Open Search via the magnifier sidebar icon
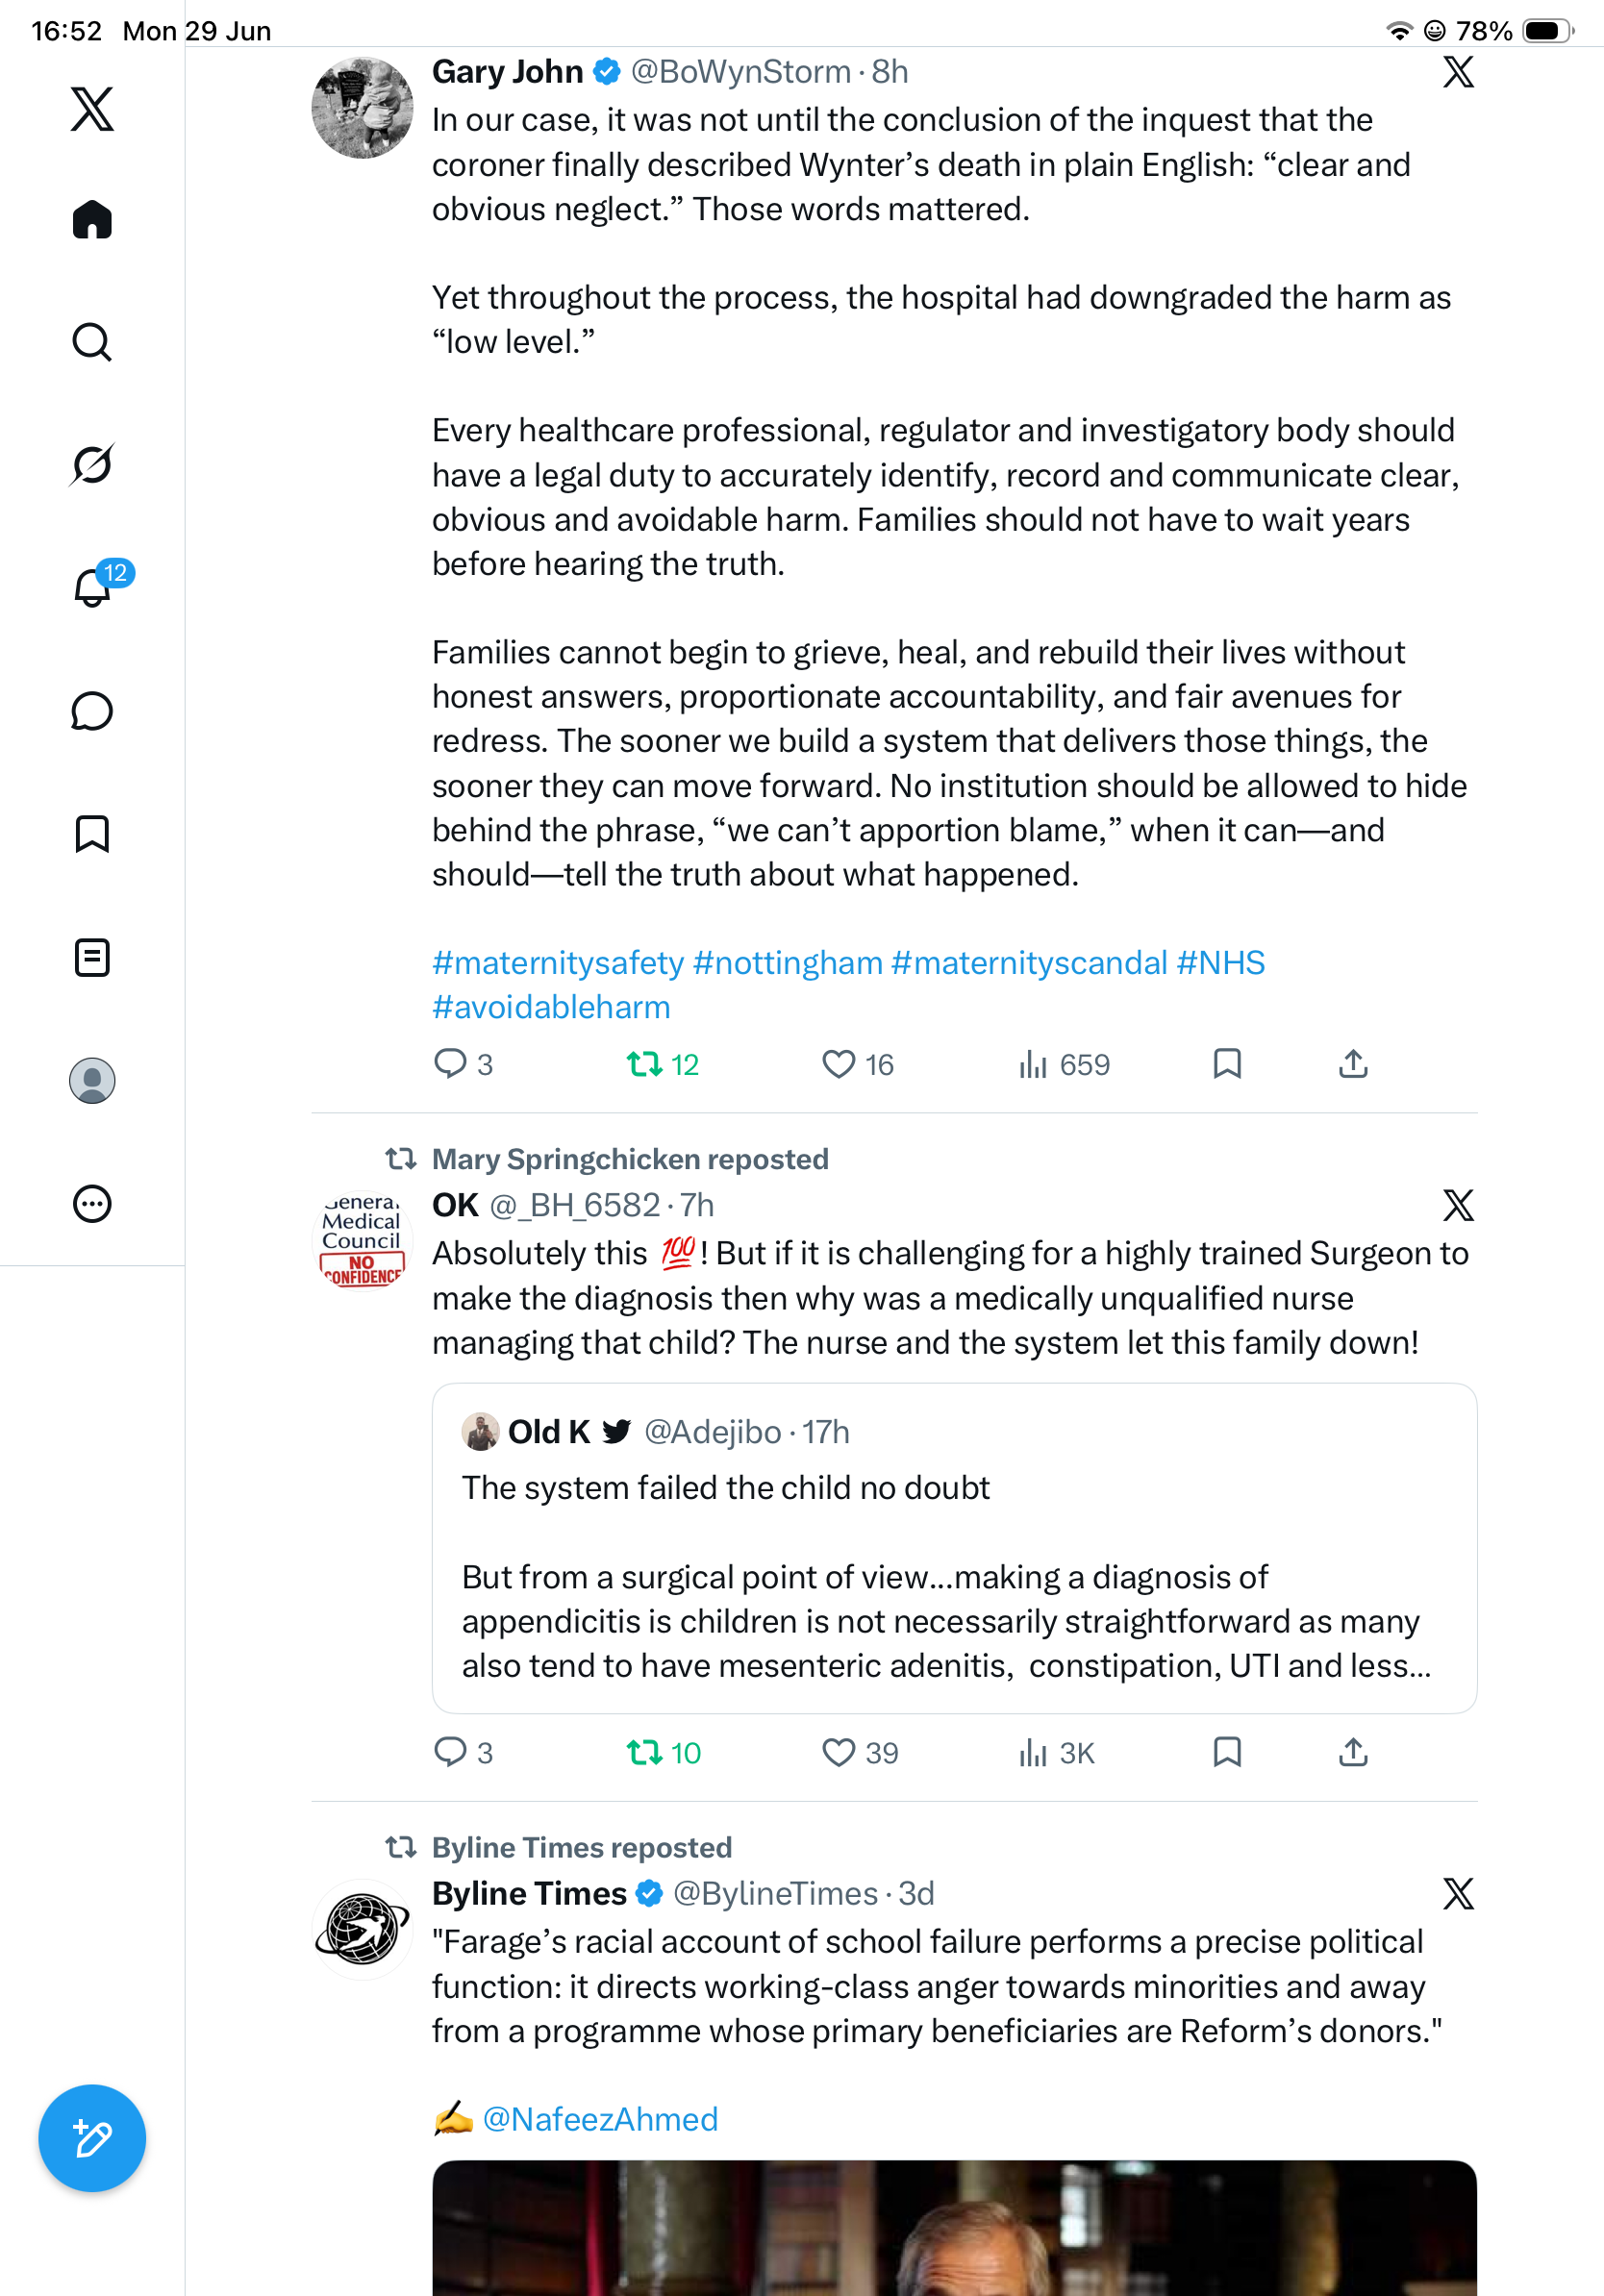Image resolution: width=1604 pixels, height=2296 pixels. pyautogui.click(x=92, y=342)
